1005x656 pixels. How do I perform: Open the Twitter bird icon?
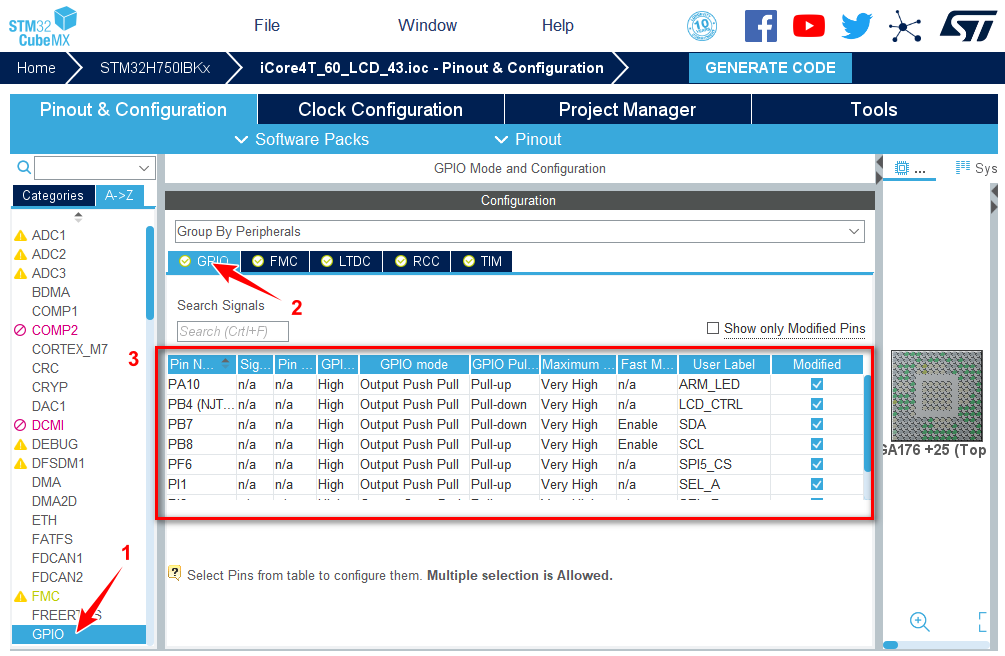[x=857, y=26]
